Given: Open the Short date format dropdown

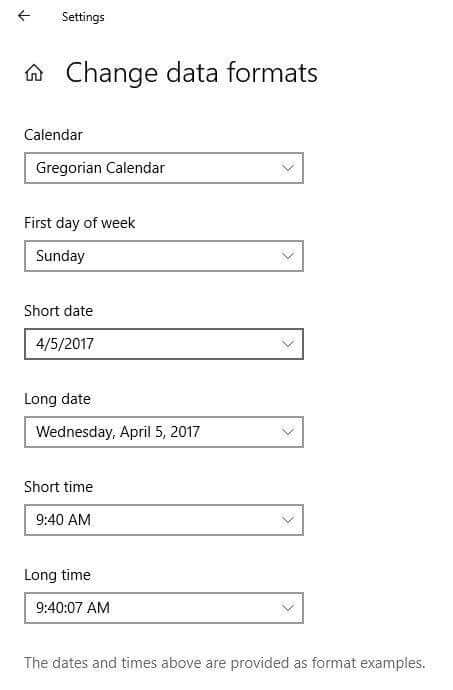Looking at the screenshot, I should pyautogui.click(x=164, y=344).
